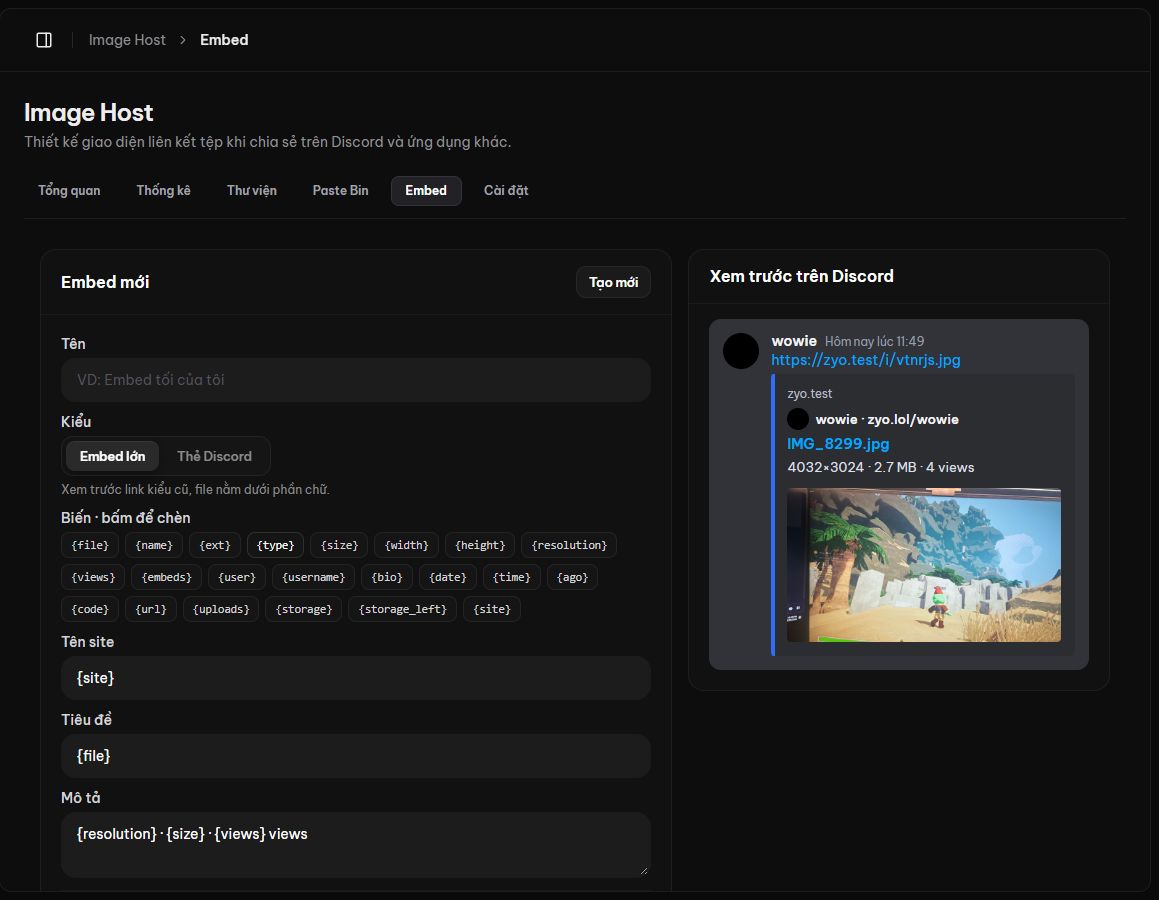1159x900 pixels.
Task: Open the zyo.test image link in preview
Action: (x=866, y=360)
